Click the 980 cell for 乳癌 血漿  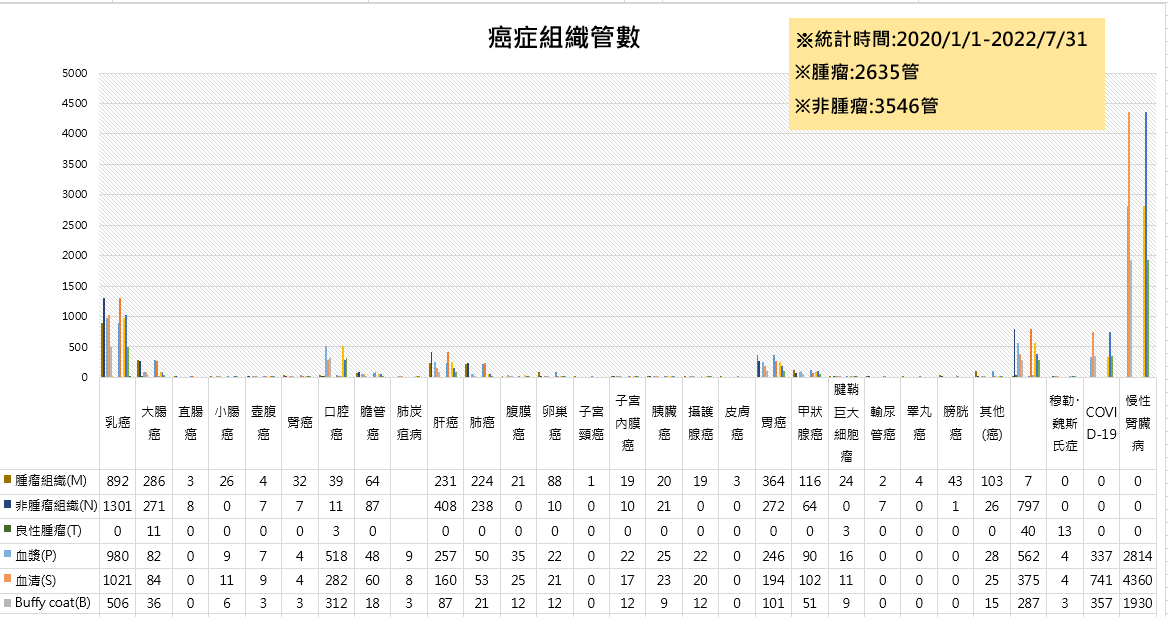pos(118,556)
